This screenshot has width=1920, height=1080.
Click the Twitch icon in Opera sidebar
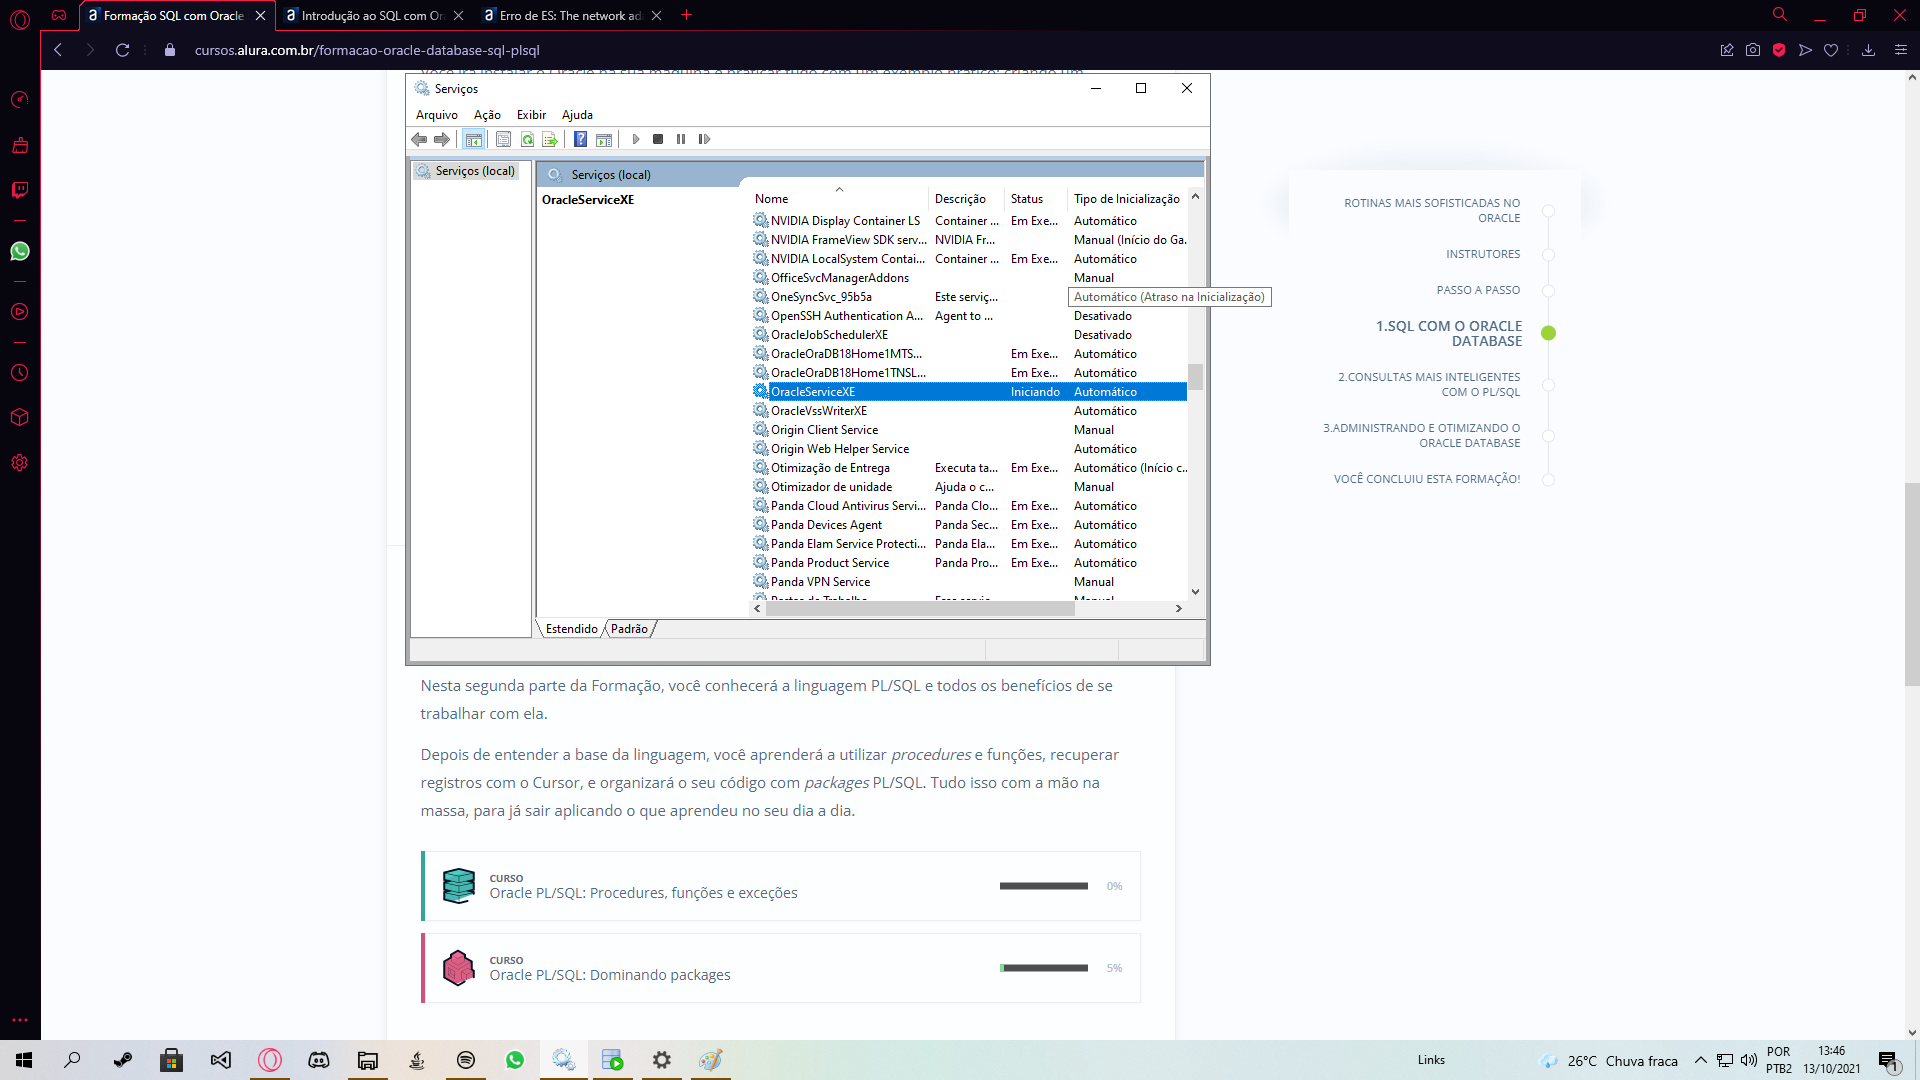click(x=20, y=190)
